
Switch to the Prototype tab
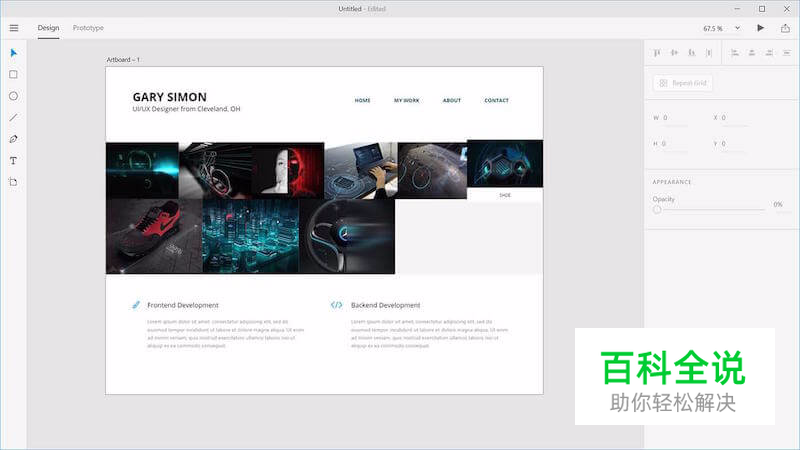coord(88,28)
